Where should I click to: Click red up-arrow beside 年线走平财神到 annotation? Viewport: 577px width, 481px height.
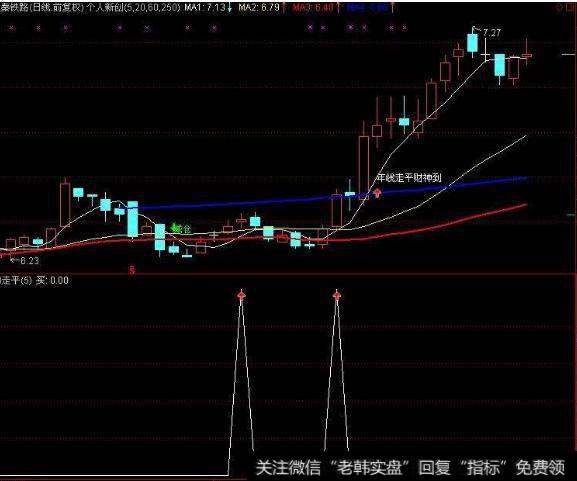click(x=378, y=192)
